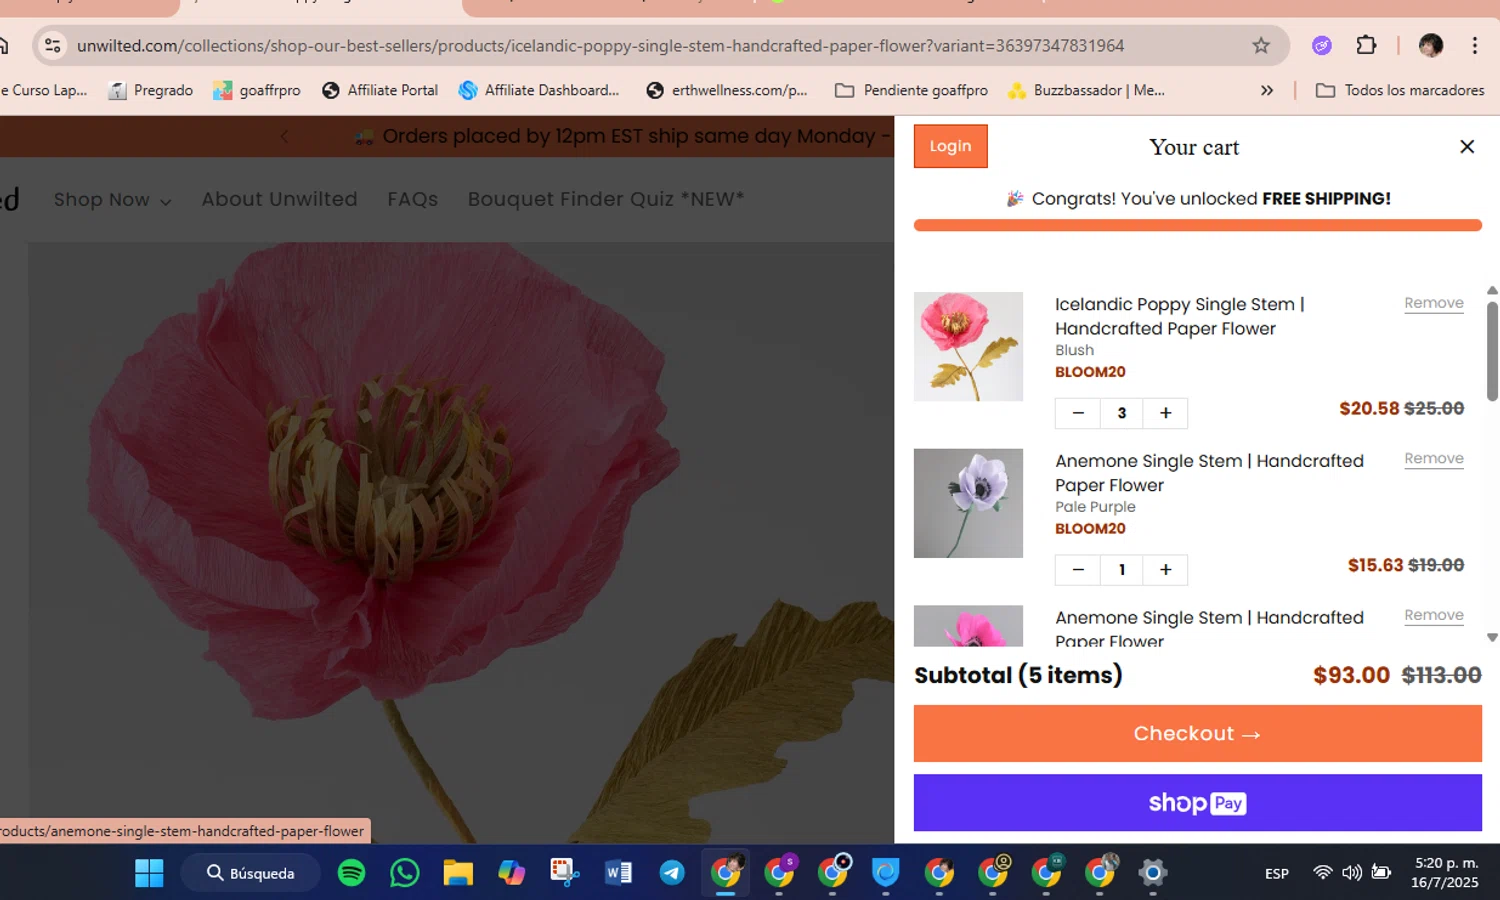This screenshot has width=1500, height=900.
Task: Click Subtotal (5 items) label
Action: click(1018, 675)
